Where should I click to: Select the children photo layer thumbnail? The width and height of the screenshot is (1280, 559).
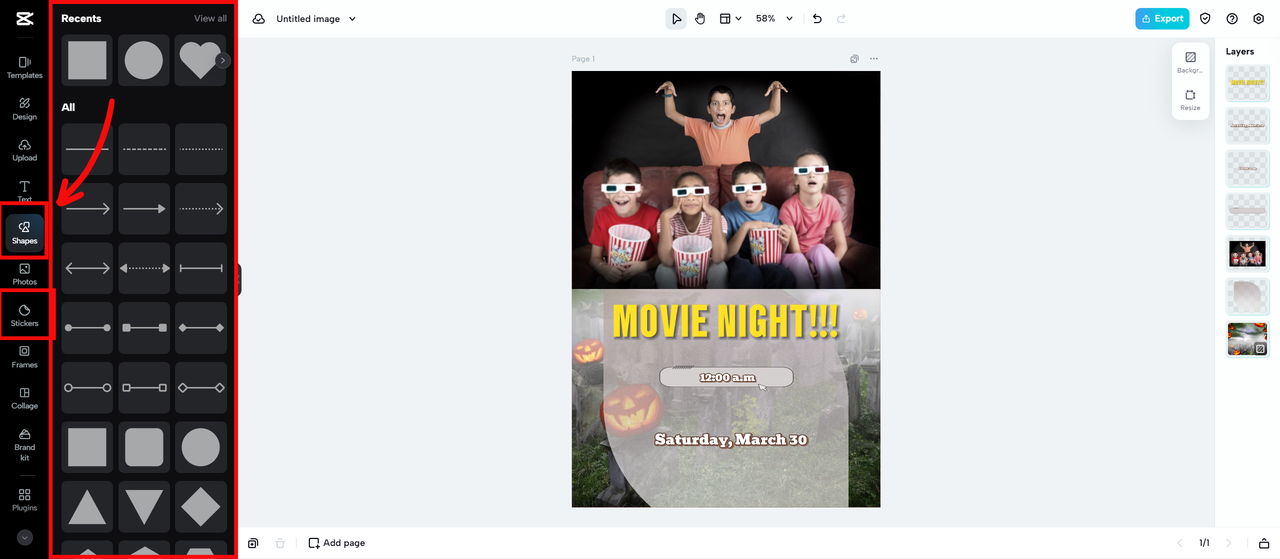1247,253
